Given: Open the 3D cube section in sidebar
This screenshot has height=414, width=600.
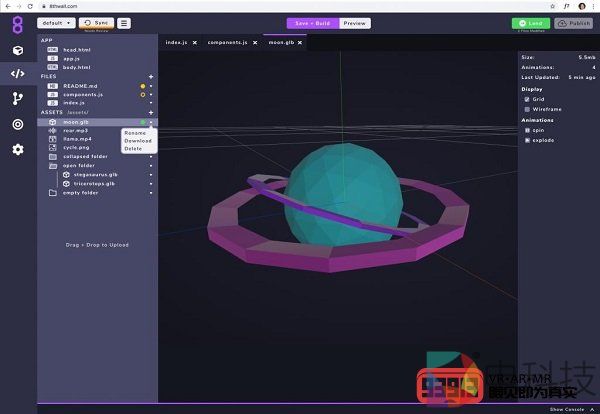Looking at the screenshot, I should (x=17, y=50).
